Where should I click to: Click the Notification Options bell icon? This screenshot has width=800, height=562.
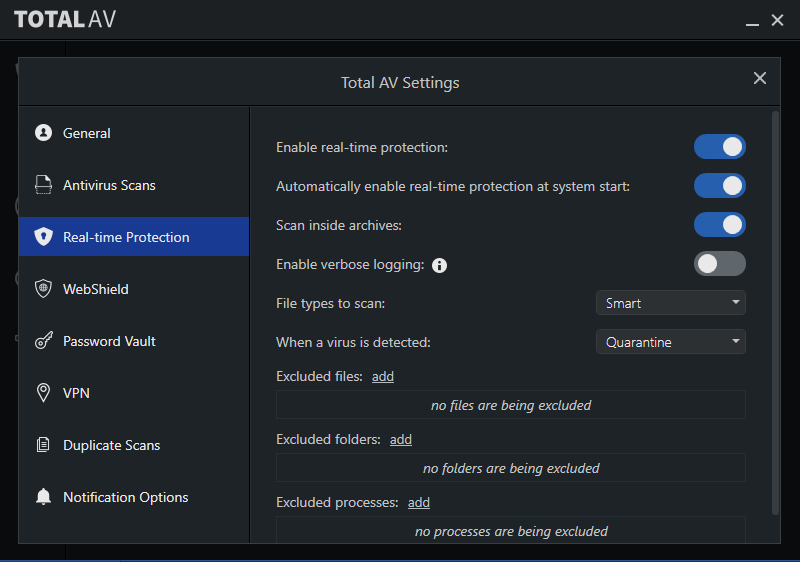[x=43, y=497]
